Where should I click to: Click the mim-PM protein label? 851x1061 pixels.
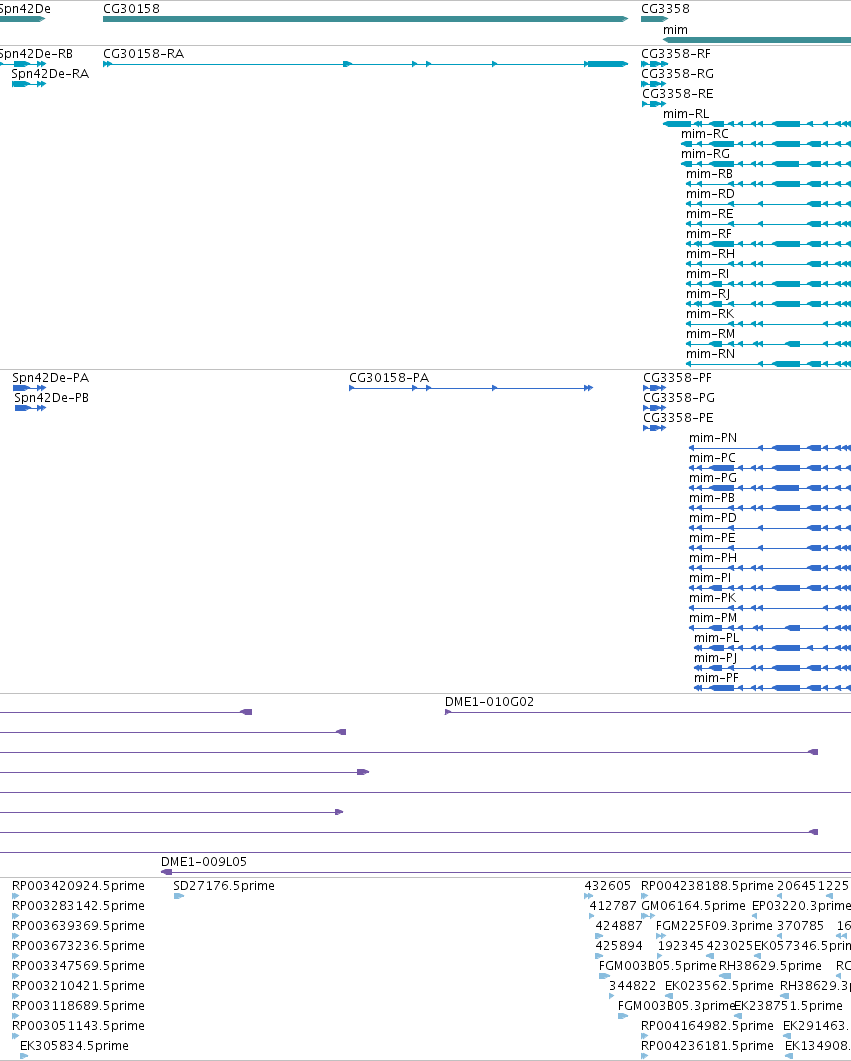point(713,617)
